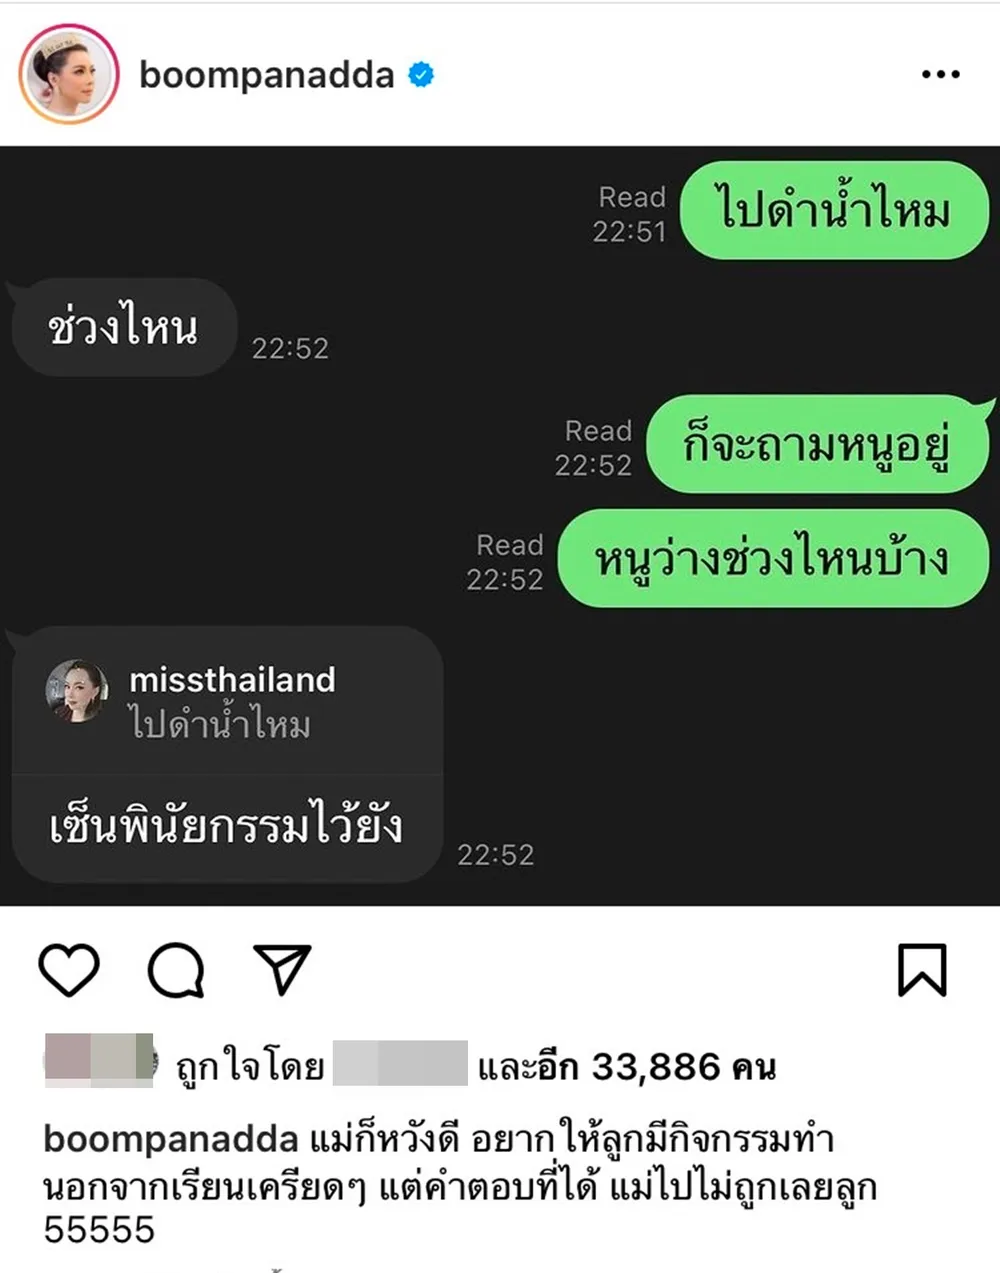Click the missthailand name in the reply
The height and width of the screenshot is (1273, 1000).
[232, 680]
